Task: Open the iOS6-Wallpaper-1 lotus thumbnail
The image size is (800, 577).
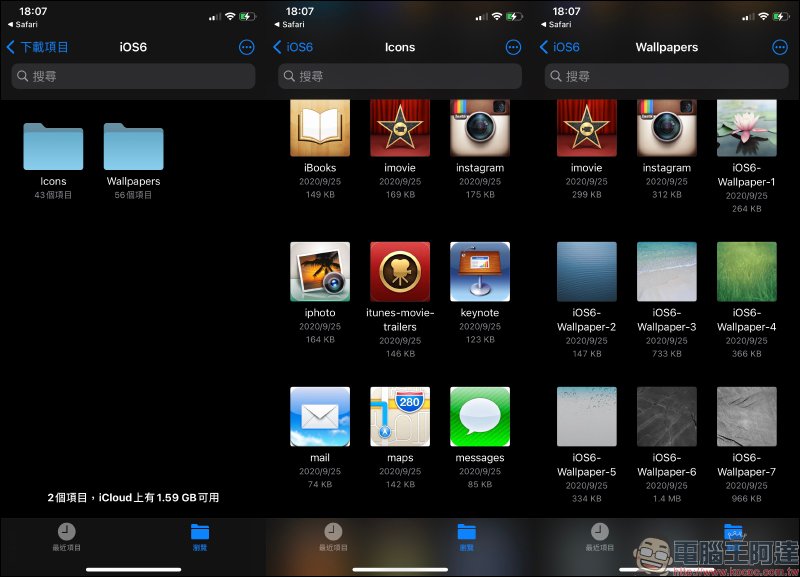Action: 746,127
